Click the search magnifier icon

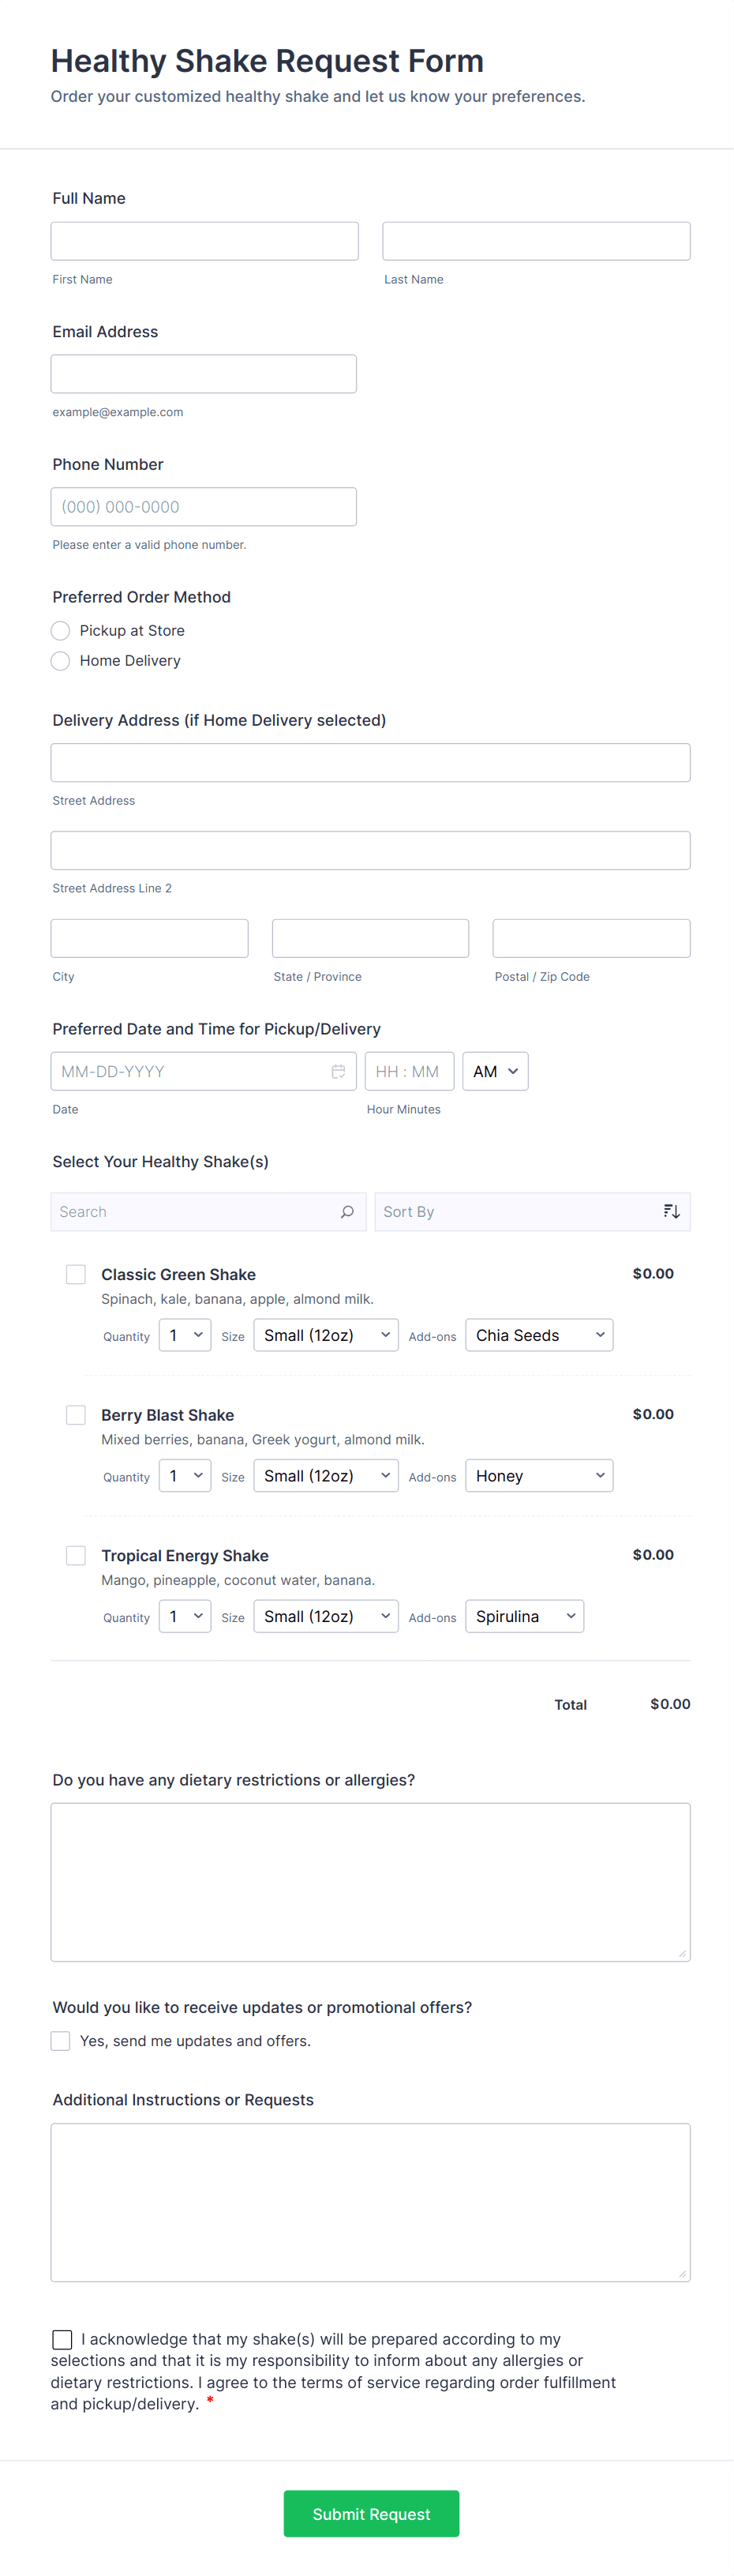point(347,1212)
